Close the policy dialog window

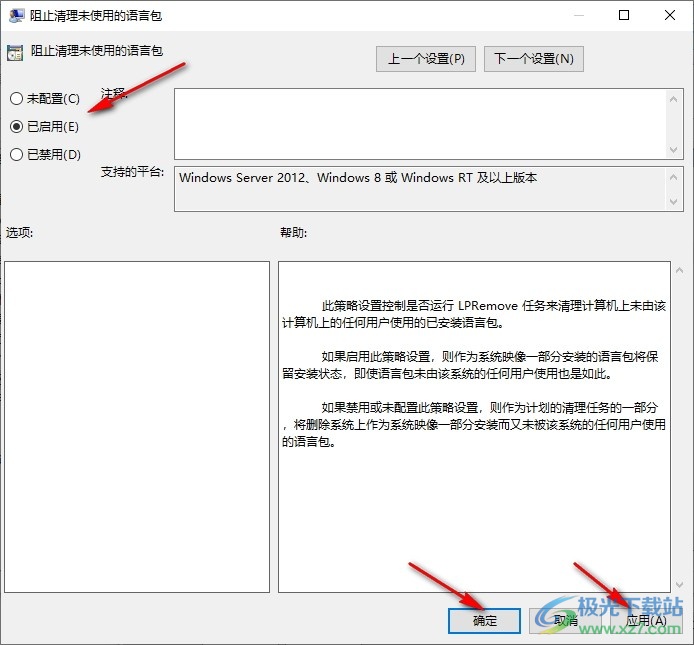[x=670, y=15]
